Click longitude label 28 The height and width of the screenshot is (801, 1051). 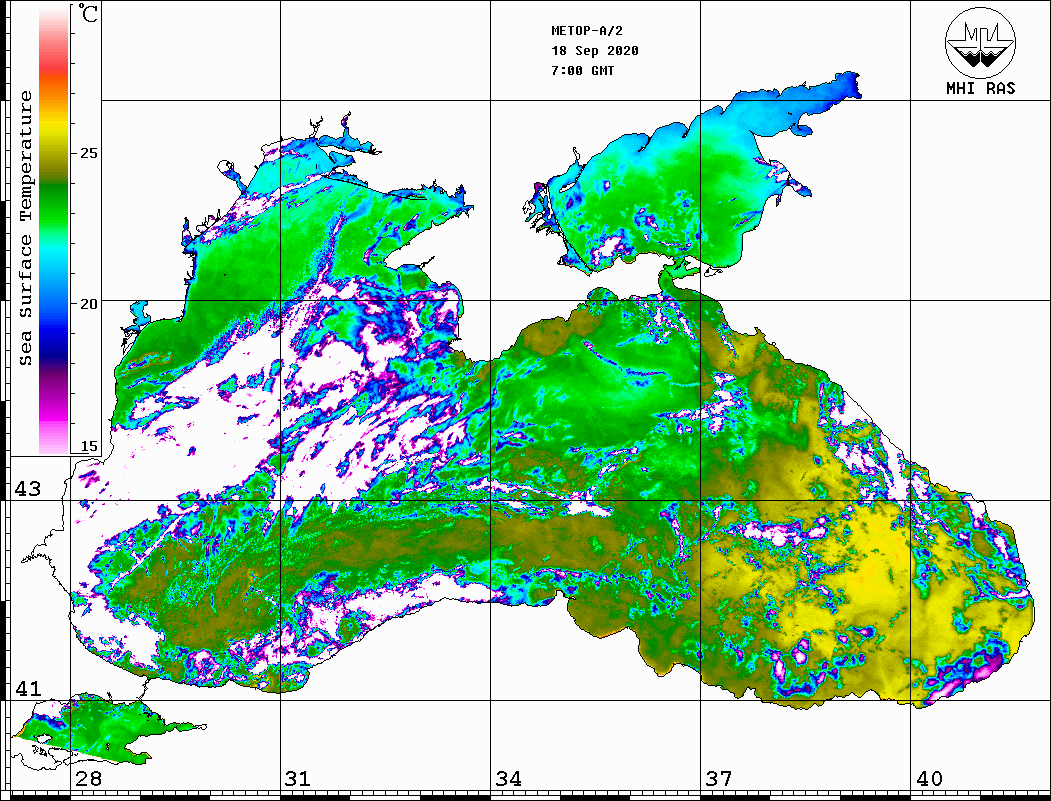coord(88,778)
